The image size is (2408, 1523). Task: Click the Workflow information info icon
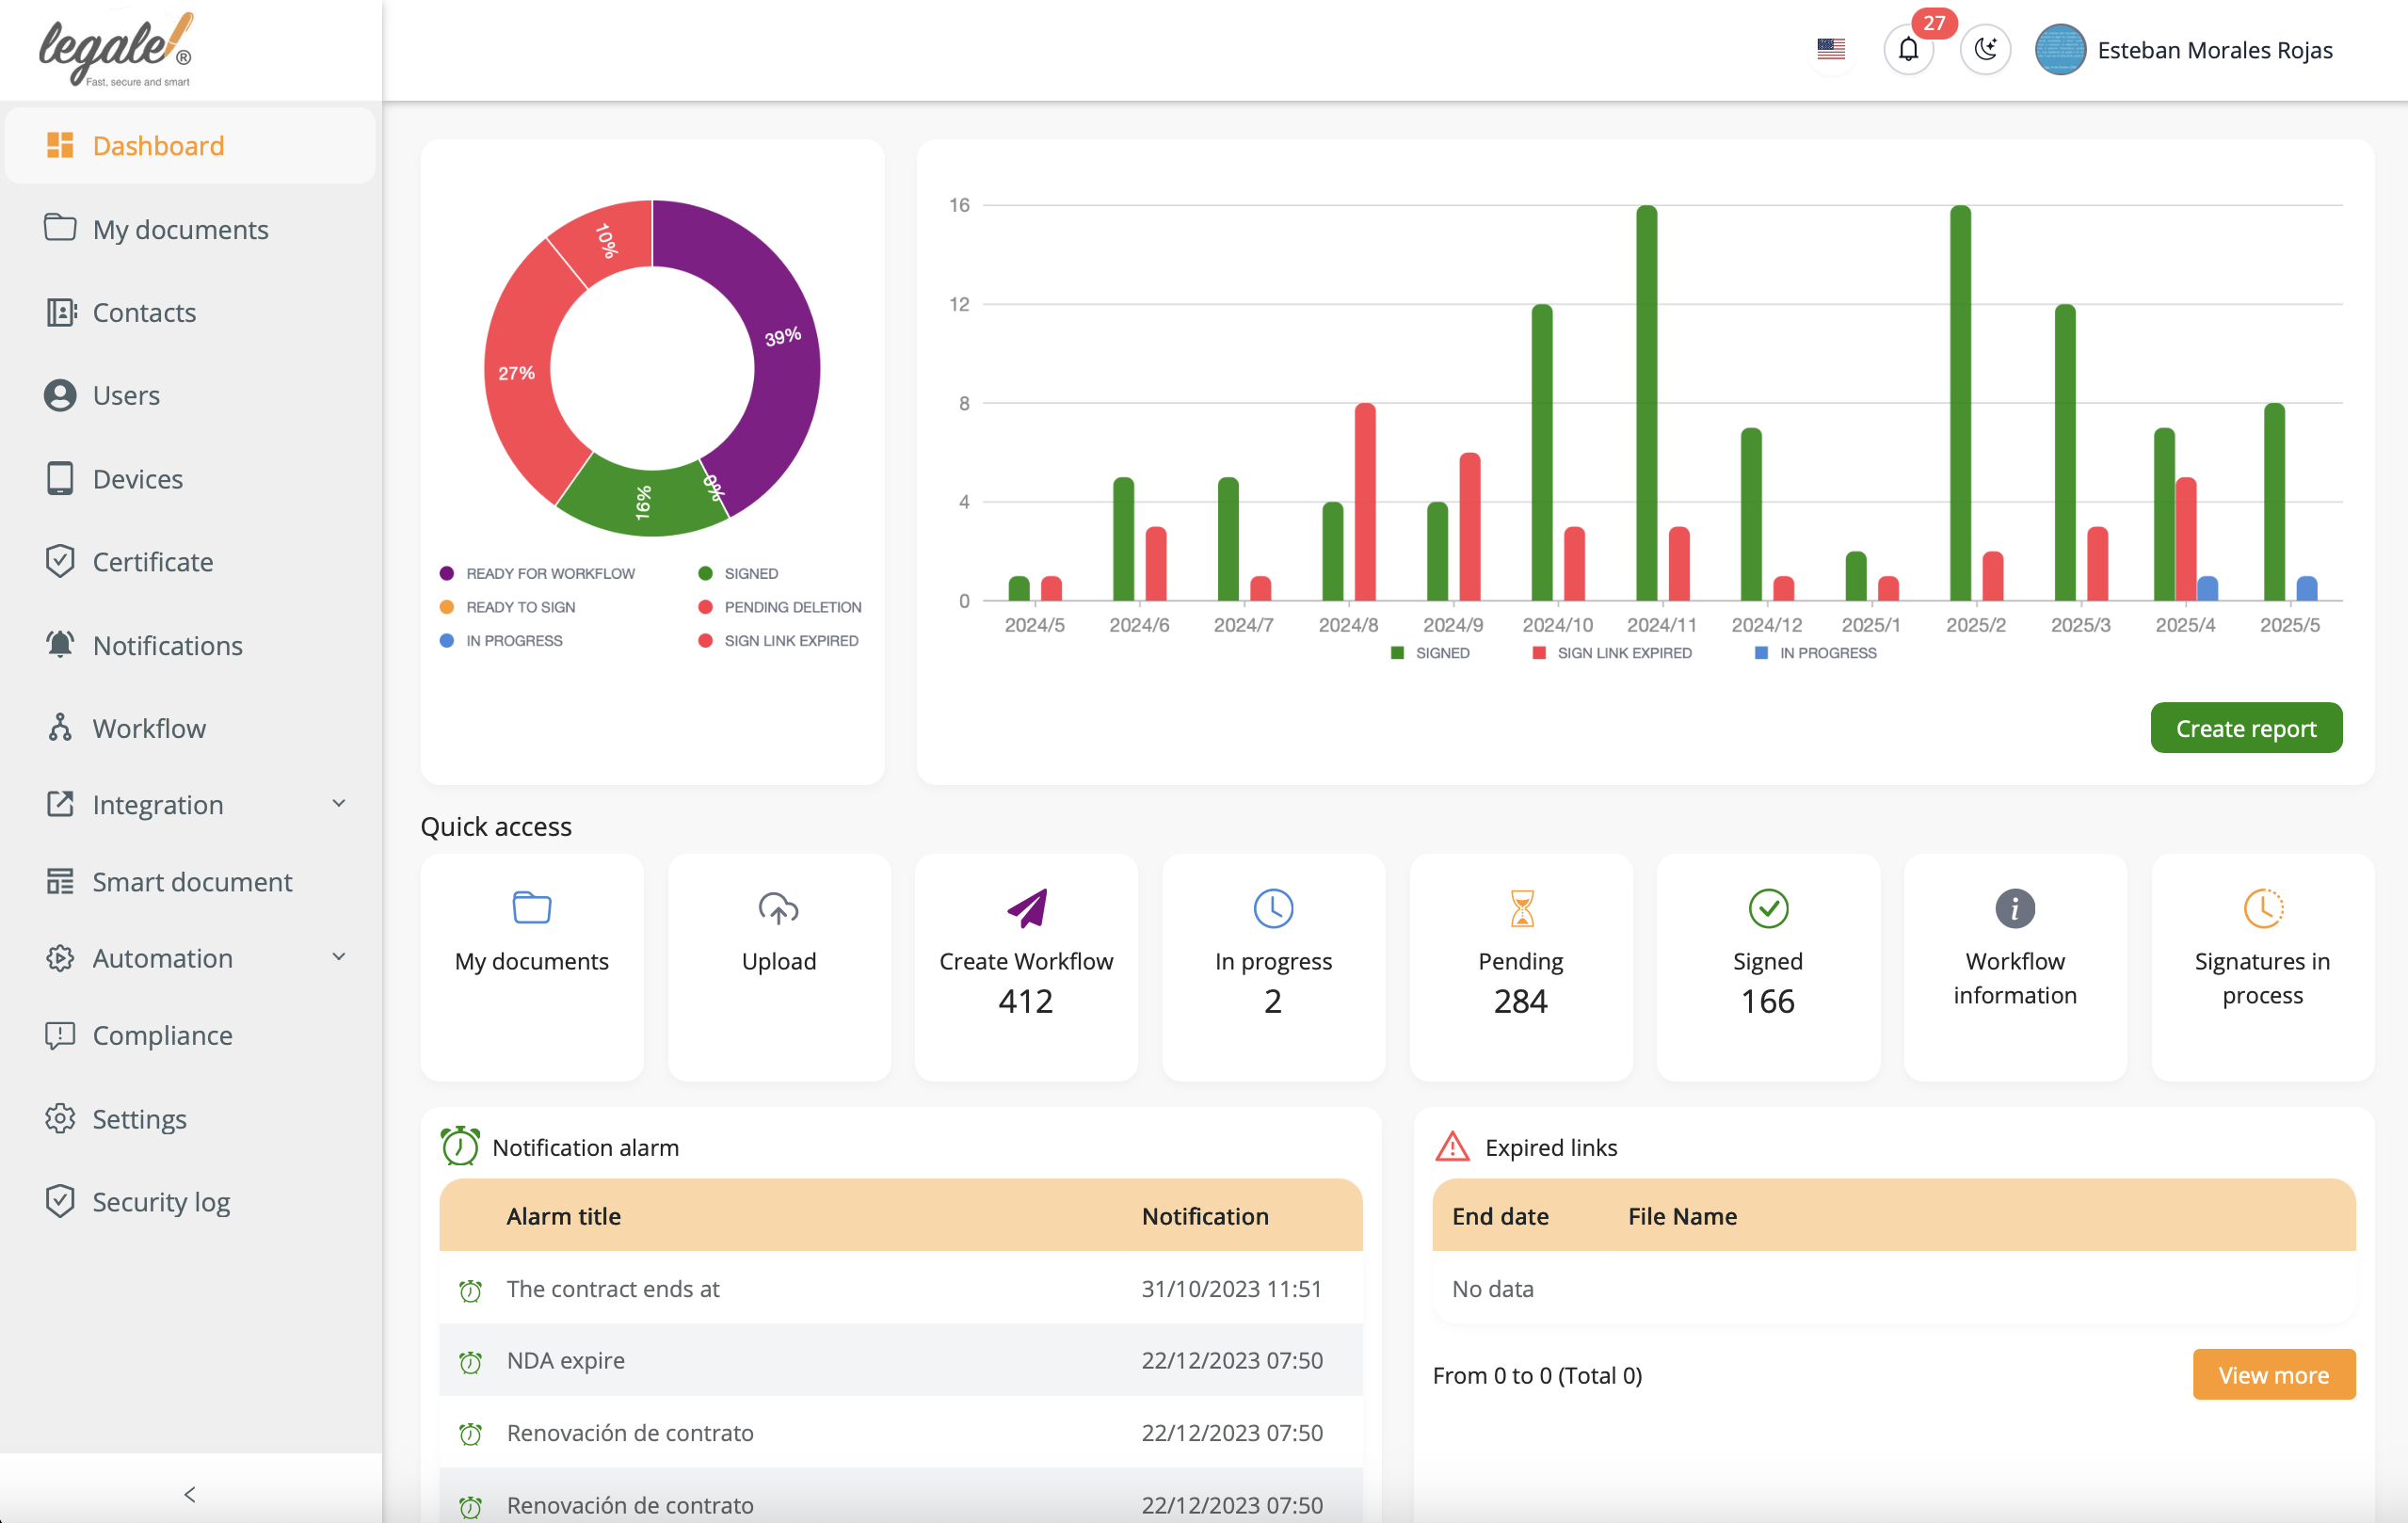tap(2014, 908)
